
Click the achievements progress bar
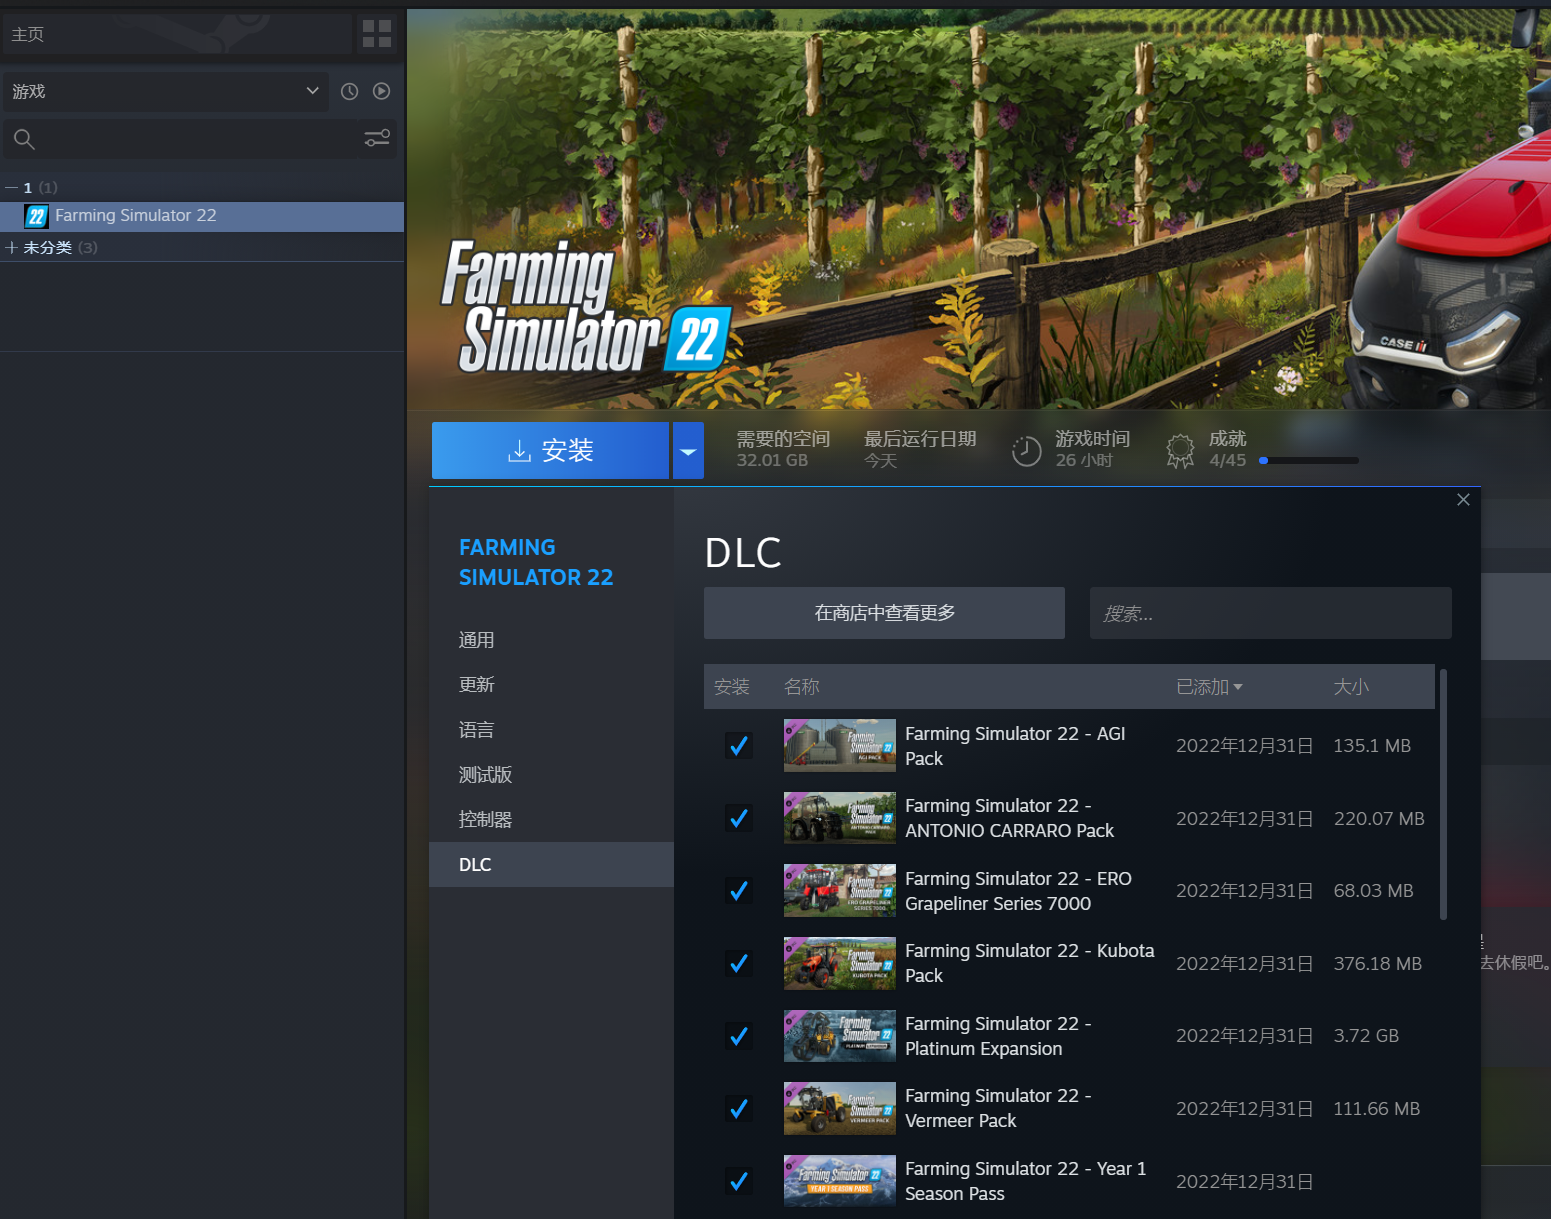click(1309, 461)
